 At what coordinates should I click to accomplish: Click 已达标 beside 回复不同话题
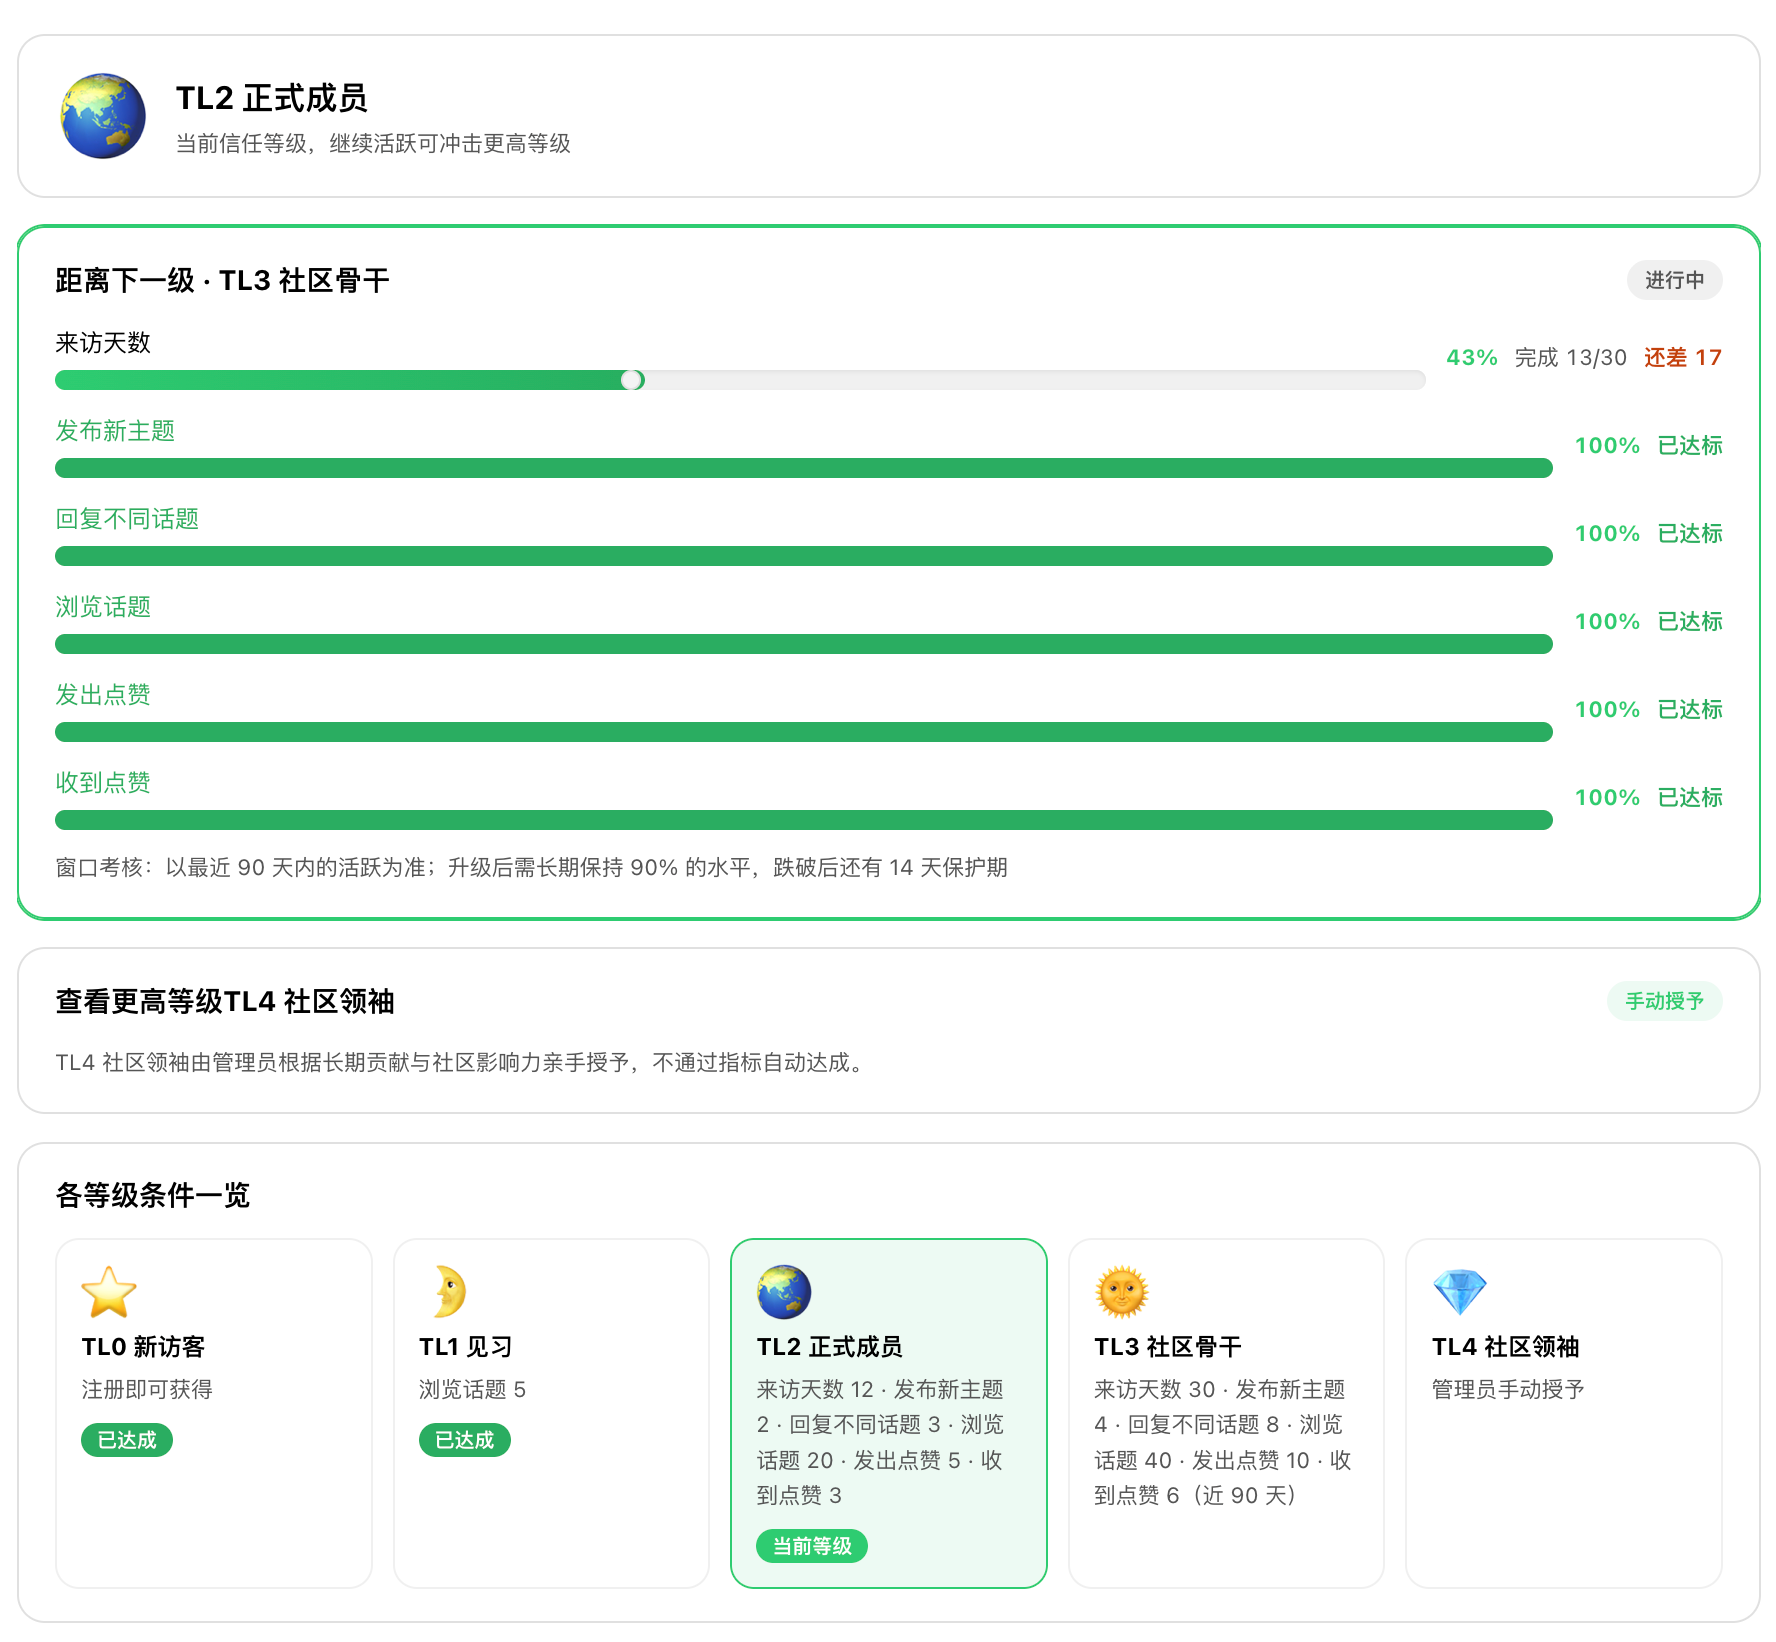point(1690,534)
